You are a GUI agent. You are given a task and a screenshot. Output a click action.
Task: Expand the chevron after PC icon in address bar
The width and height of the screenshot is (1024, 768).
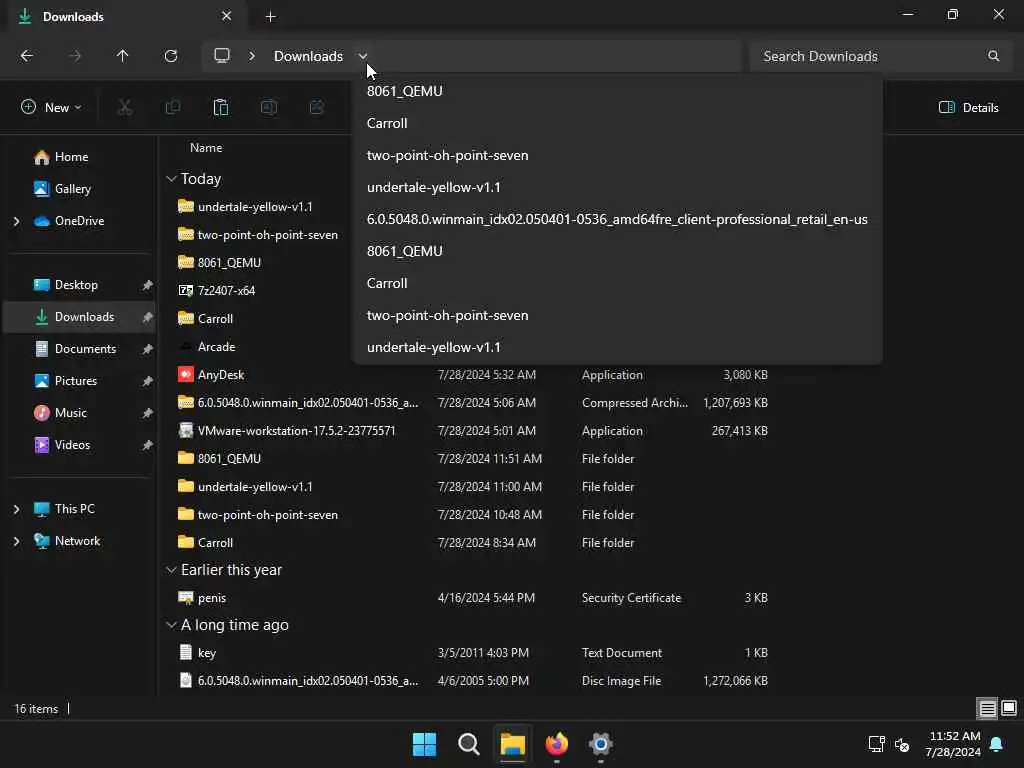[x=252, y=56]
